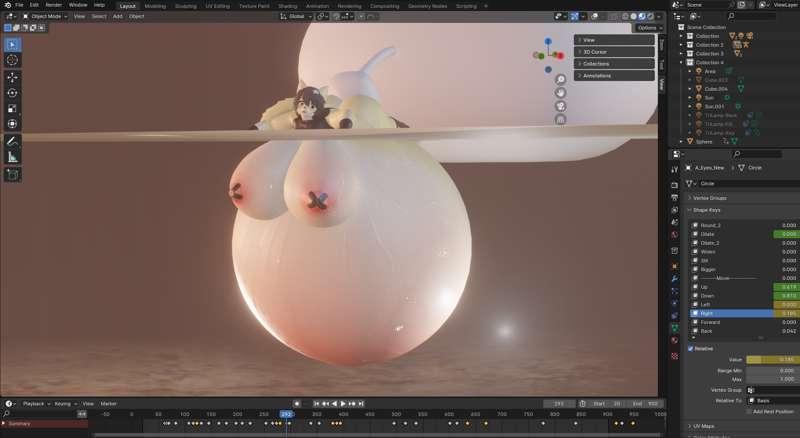Click the zoom view magnifier icon
Viewport: 800px width, 438px height.
[x=560, y=80]
